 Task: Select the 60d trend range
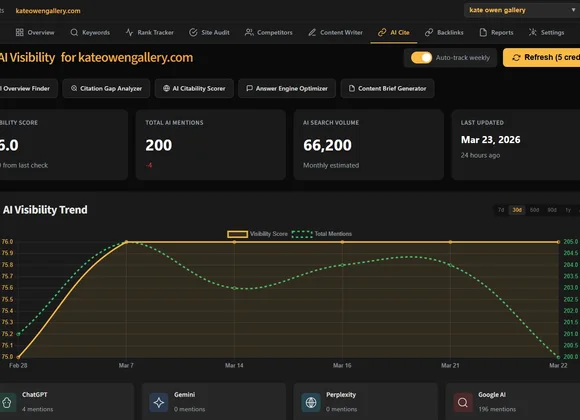535,210
